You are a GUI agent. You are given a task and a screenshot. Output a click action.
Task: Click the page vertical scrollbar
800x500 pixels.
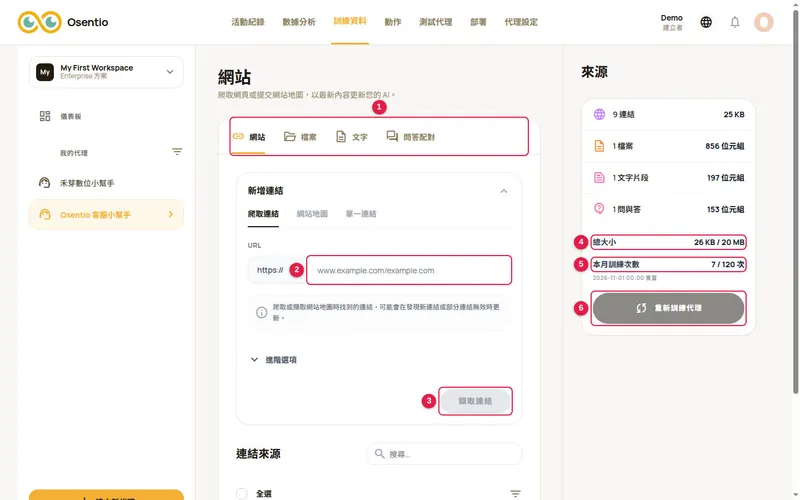tap(795, 204)
